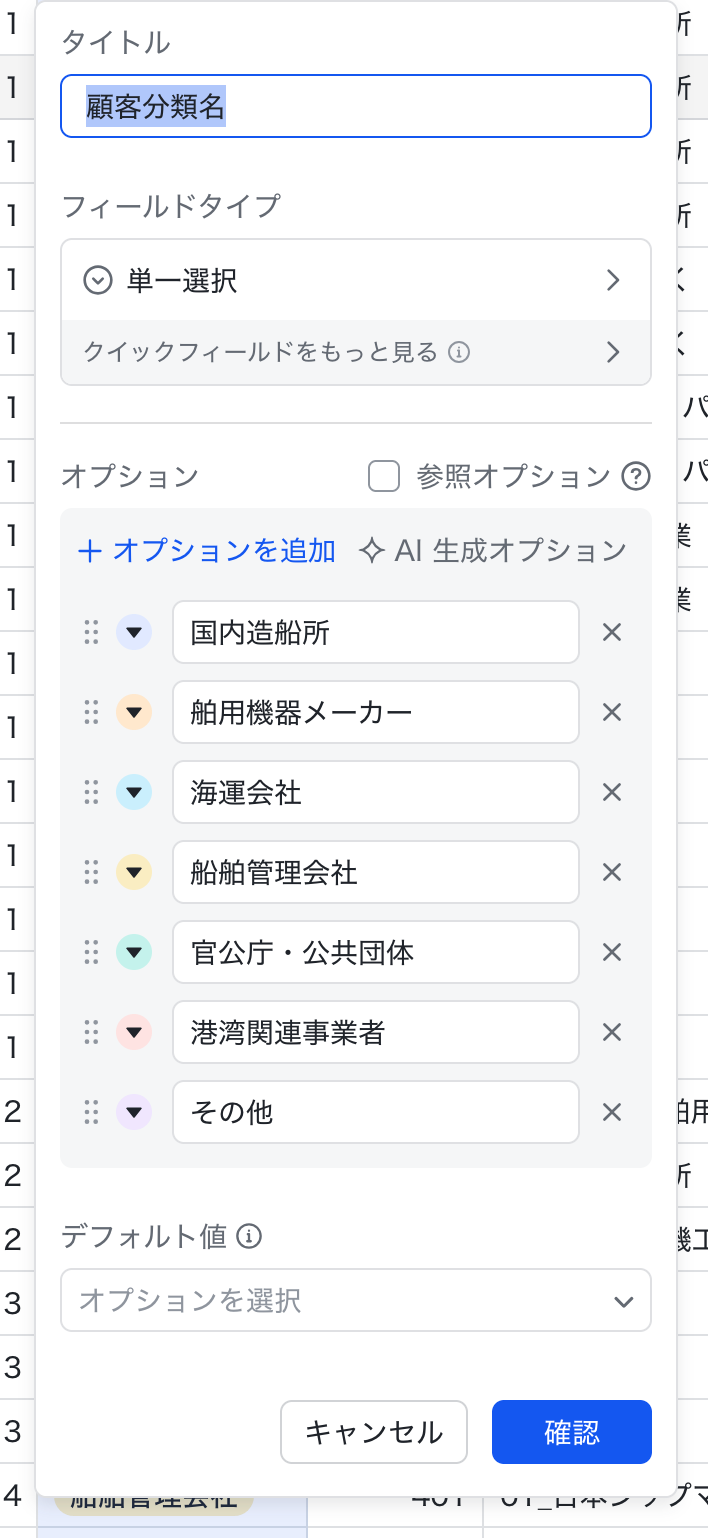708x1538 pixels.
Task: Change the color swatch of 官公庁・公共団体
Action: (134, 952)
